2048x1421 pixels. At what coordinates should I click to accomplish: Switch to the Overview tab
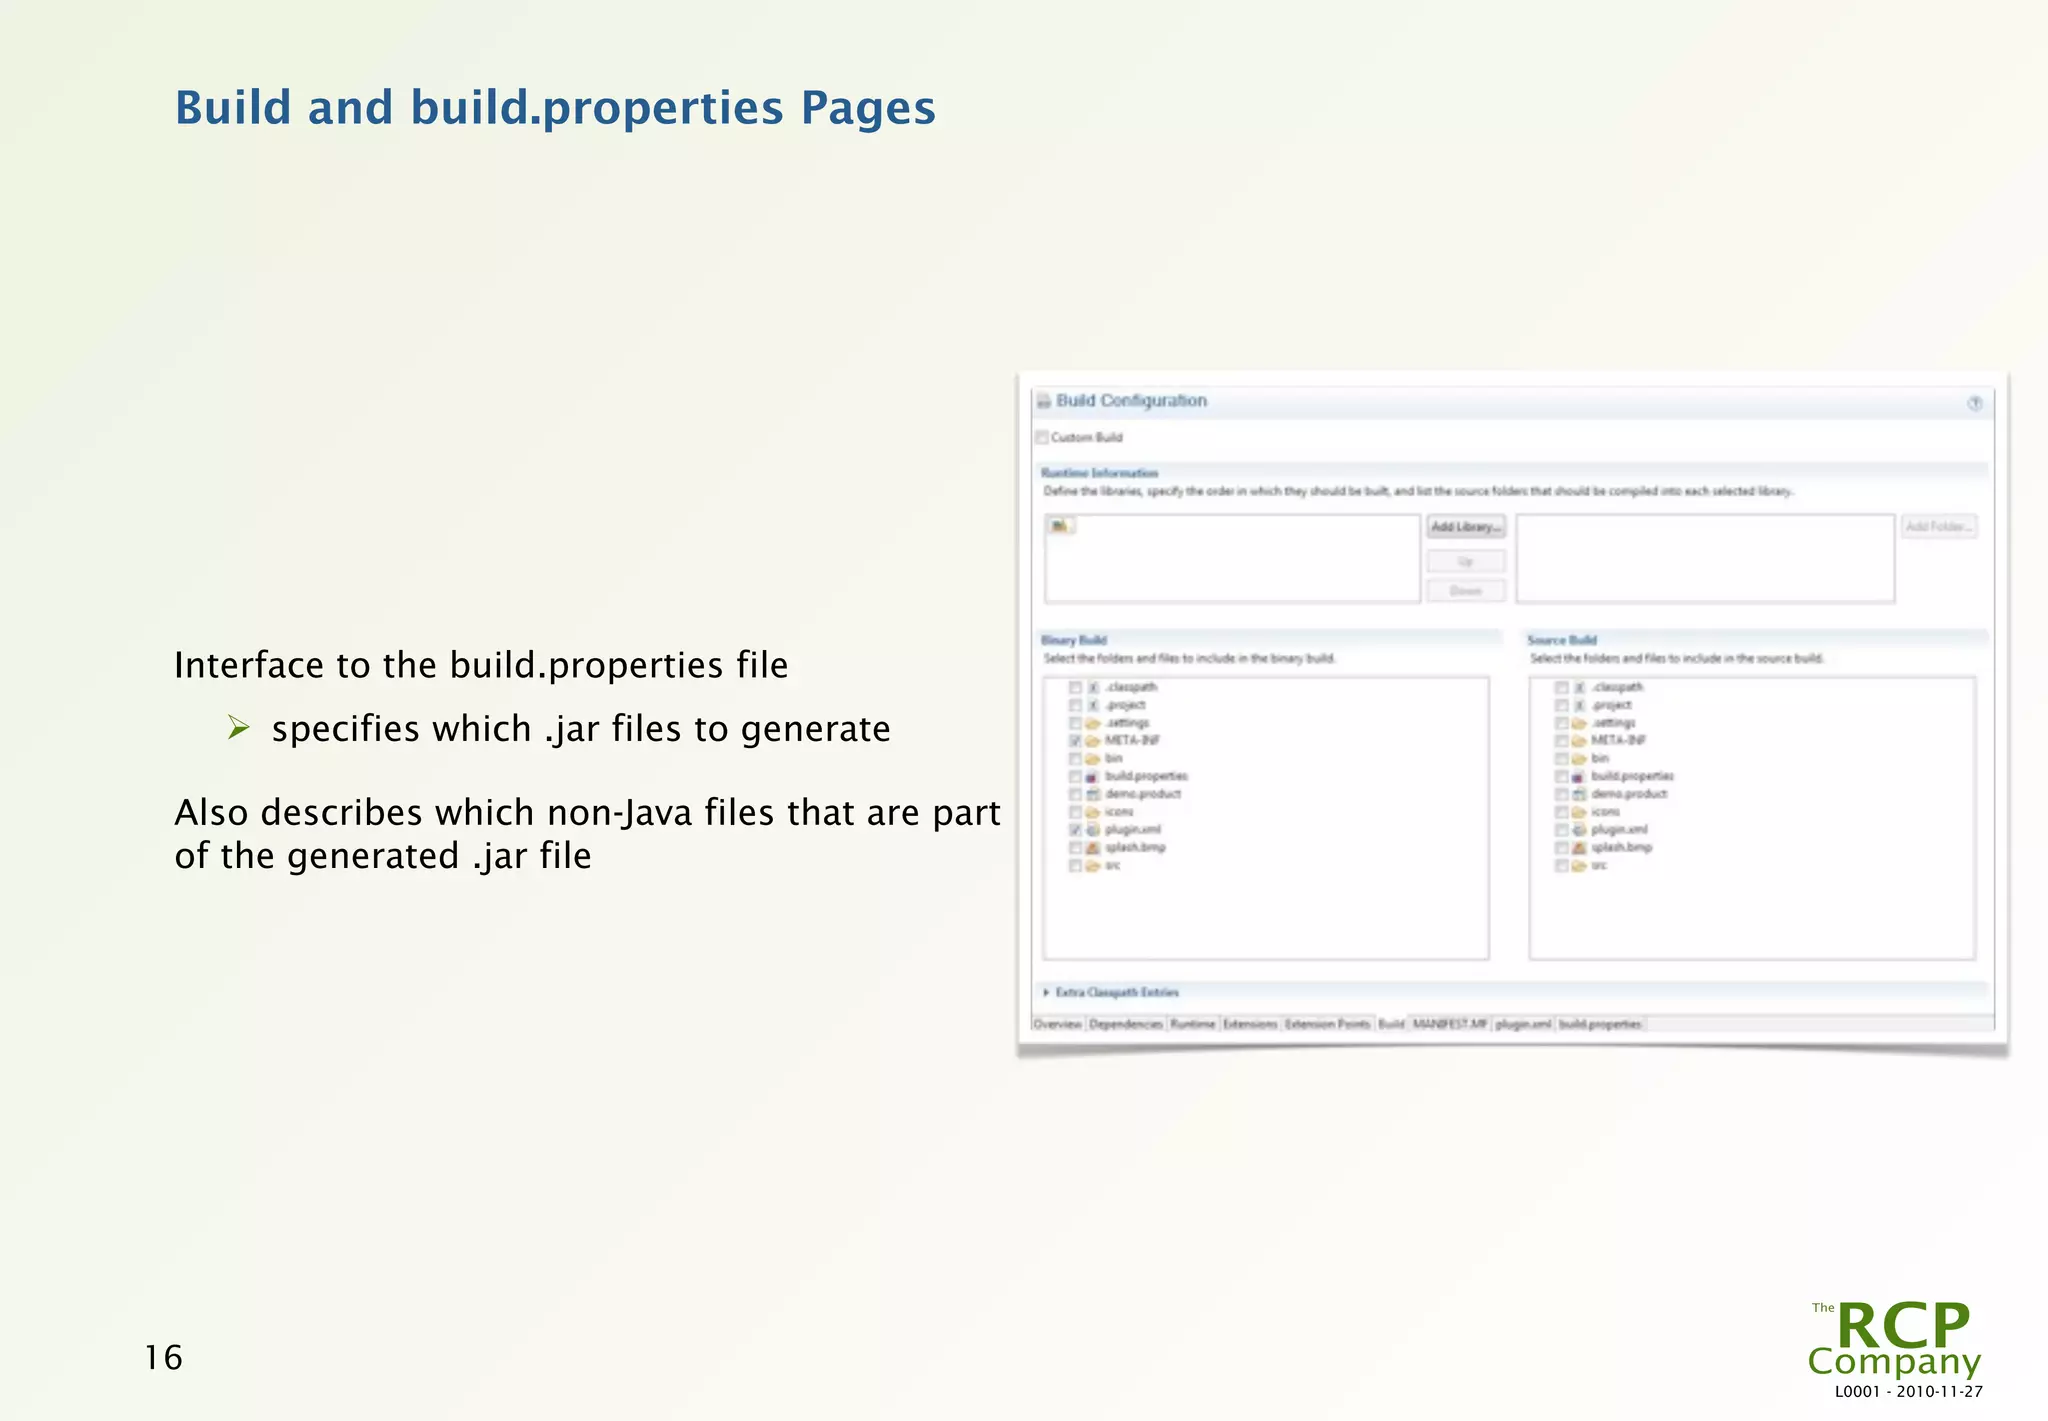[x=1058, y=1024]
